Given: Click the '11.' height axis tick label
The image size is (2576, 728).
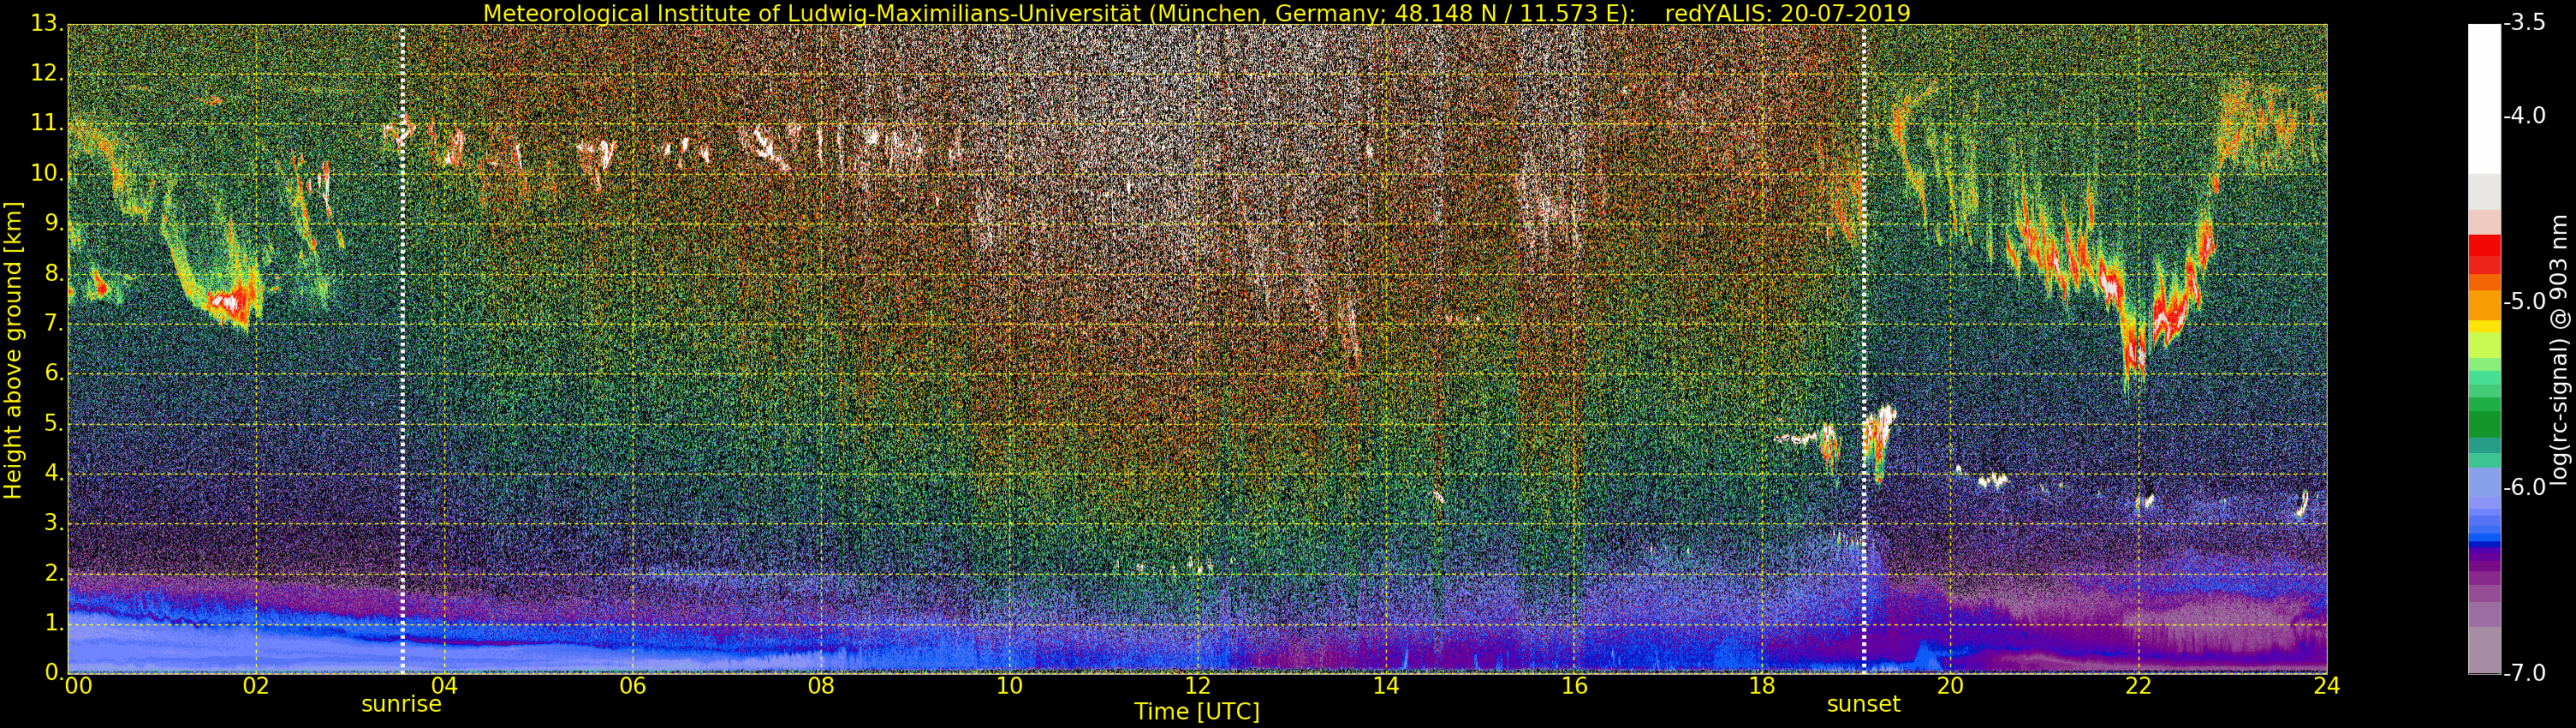Looking at the screenshot, I should pyautogui.click(x=47, y=123).
